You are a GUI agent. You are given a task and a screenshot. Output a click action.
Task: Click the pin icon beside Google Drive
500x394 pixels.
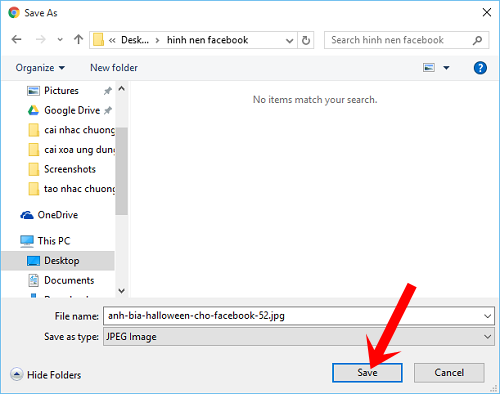click(x=108, y=110)
